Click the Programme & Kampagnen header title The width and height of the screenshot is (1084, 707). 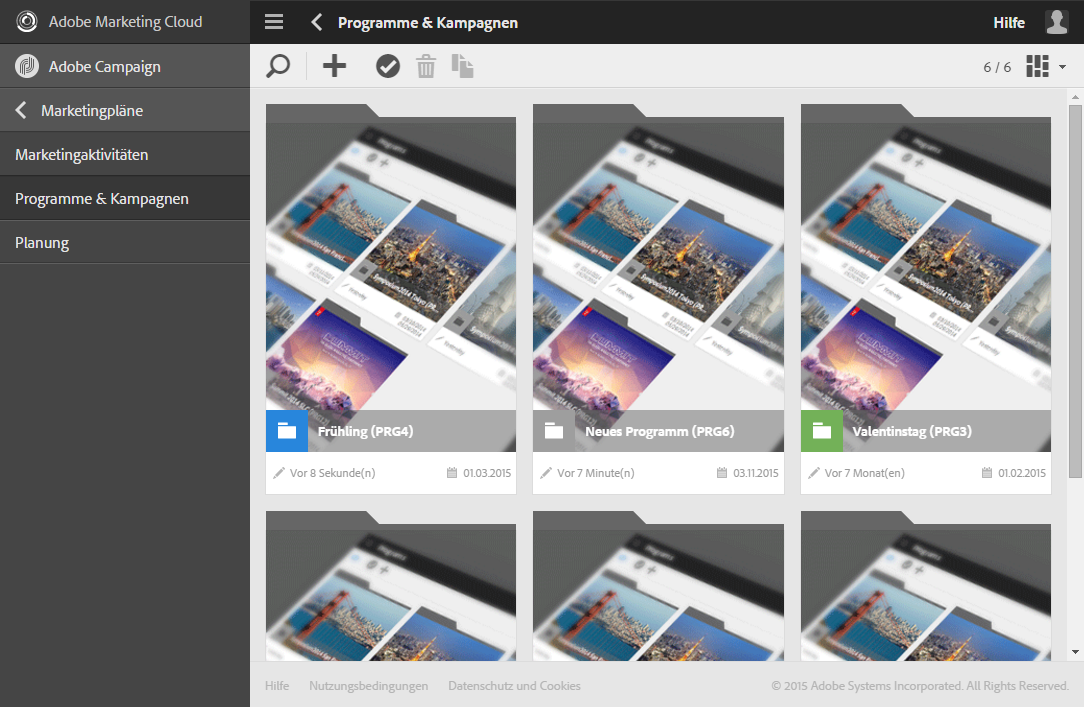428,22
